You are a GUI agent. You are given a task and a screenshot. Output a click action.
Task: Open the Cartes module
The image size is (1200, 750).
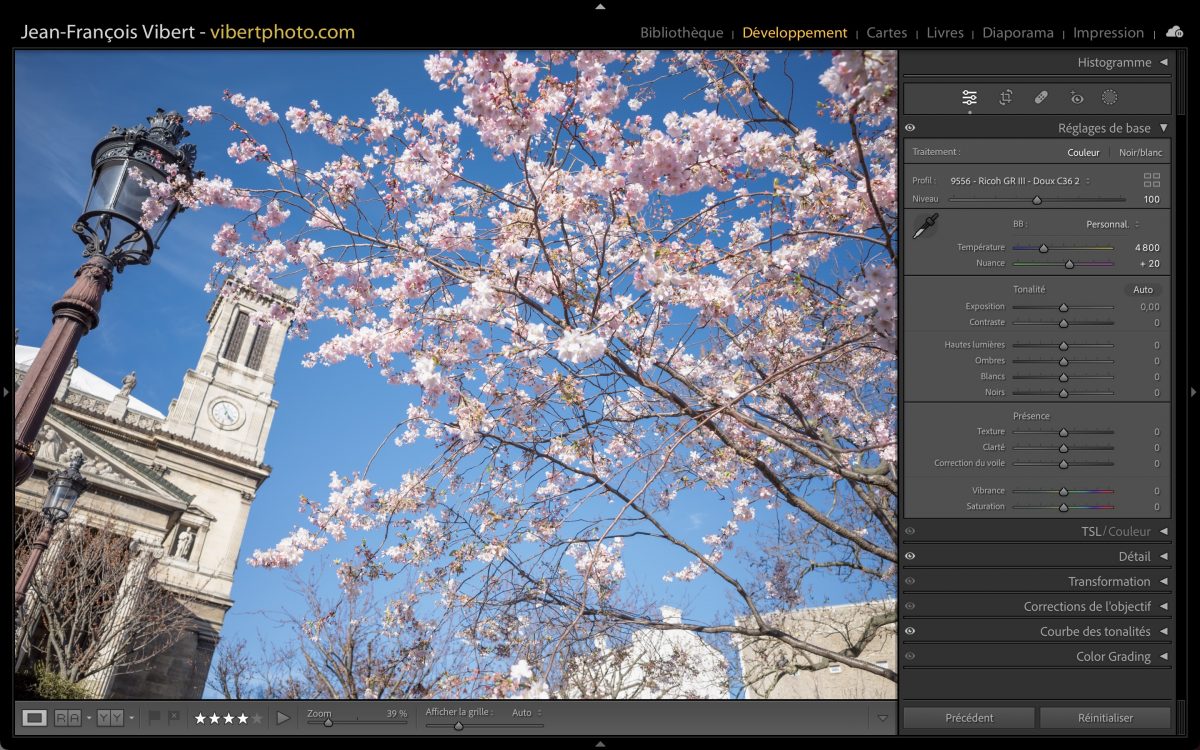click(886, 33)
